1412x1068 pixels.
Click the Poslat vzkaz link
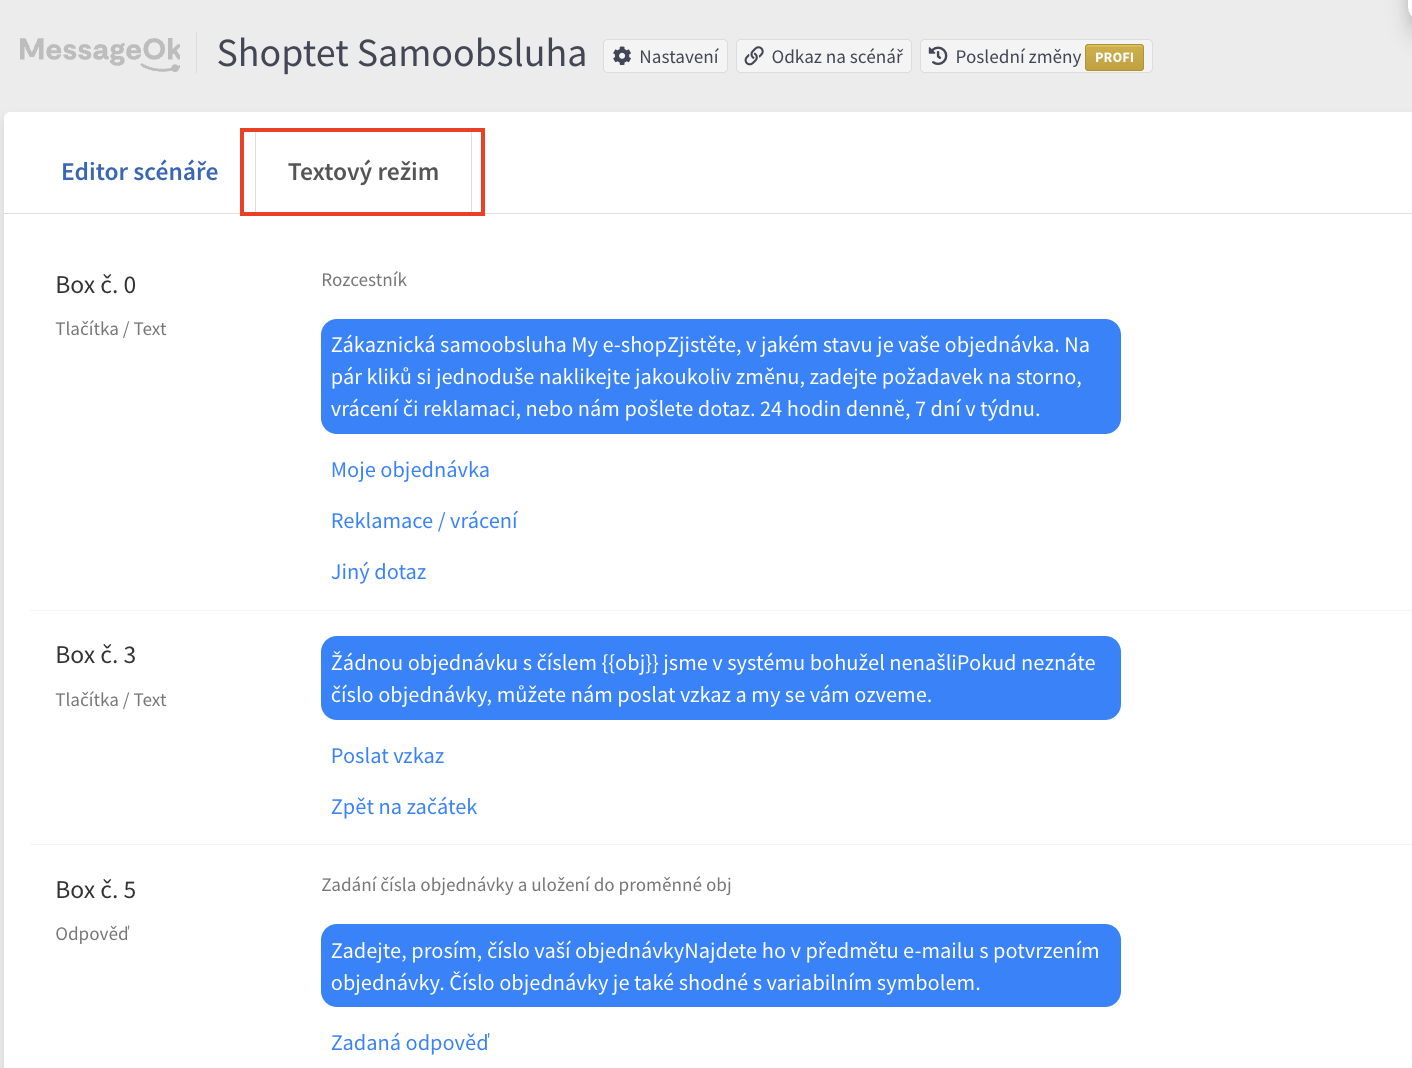pyautogui.click(x=387, y=756)
